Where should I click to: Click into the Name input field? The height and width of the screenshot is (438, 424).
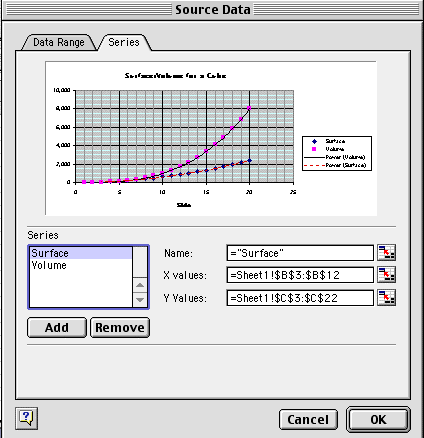click(x=300, y=253)
